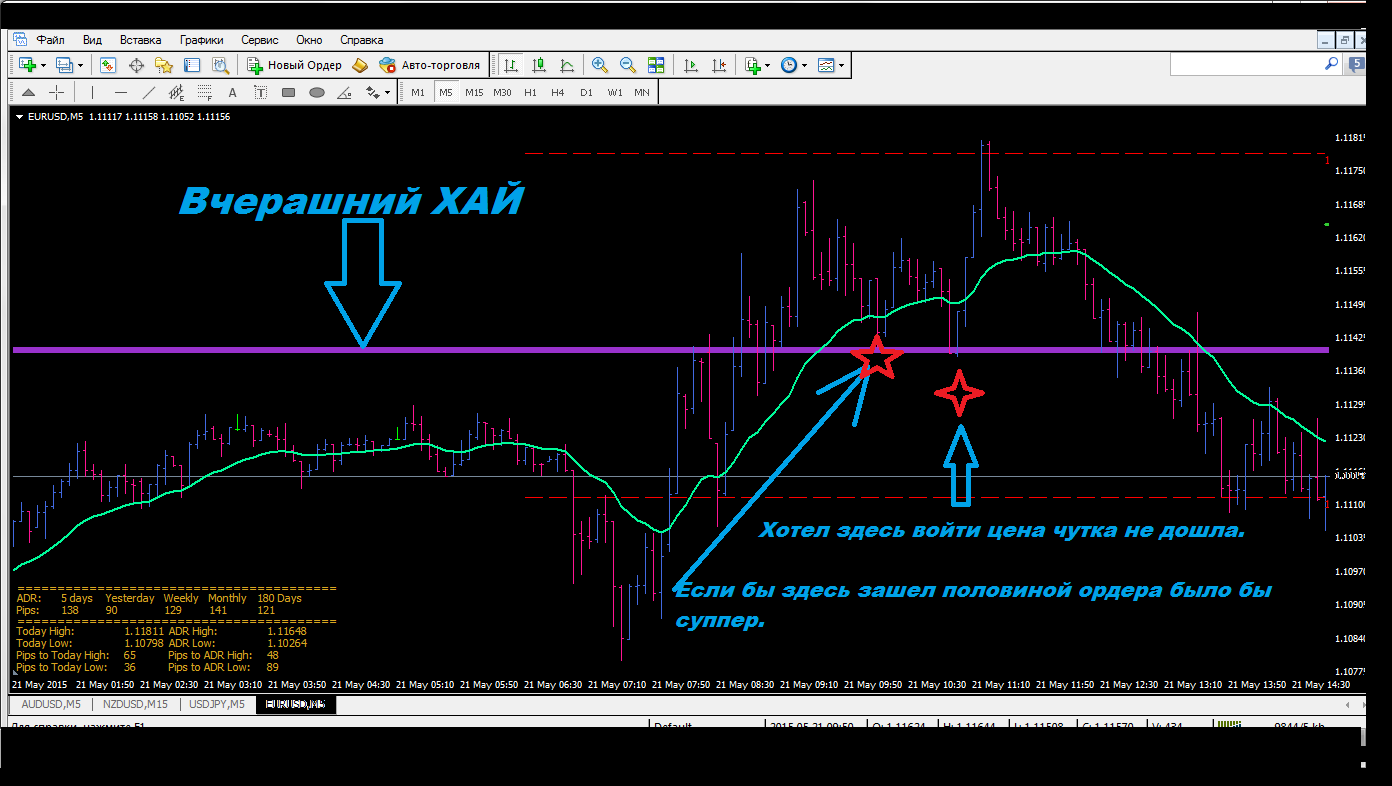This screenshot has height=786, width=1392.
Task: Open the Indicators list icon
Action: coord(752,65)
